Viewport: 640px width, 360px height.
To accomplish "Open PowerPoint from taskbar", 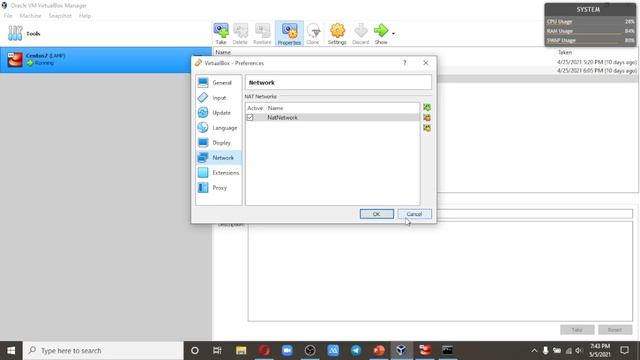I will click(x=379, y=351).
